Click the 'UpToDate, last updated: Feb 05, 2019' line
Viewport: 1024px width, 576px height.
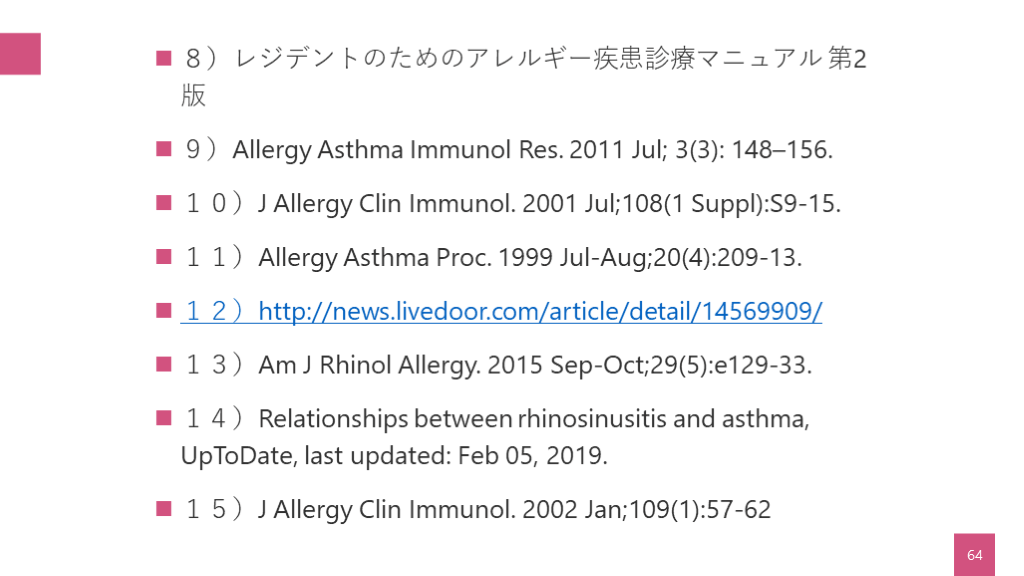point(394,456)
